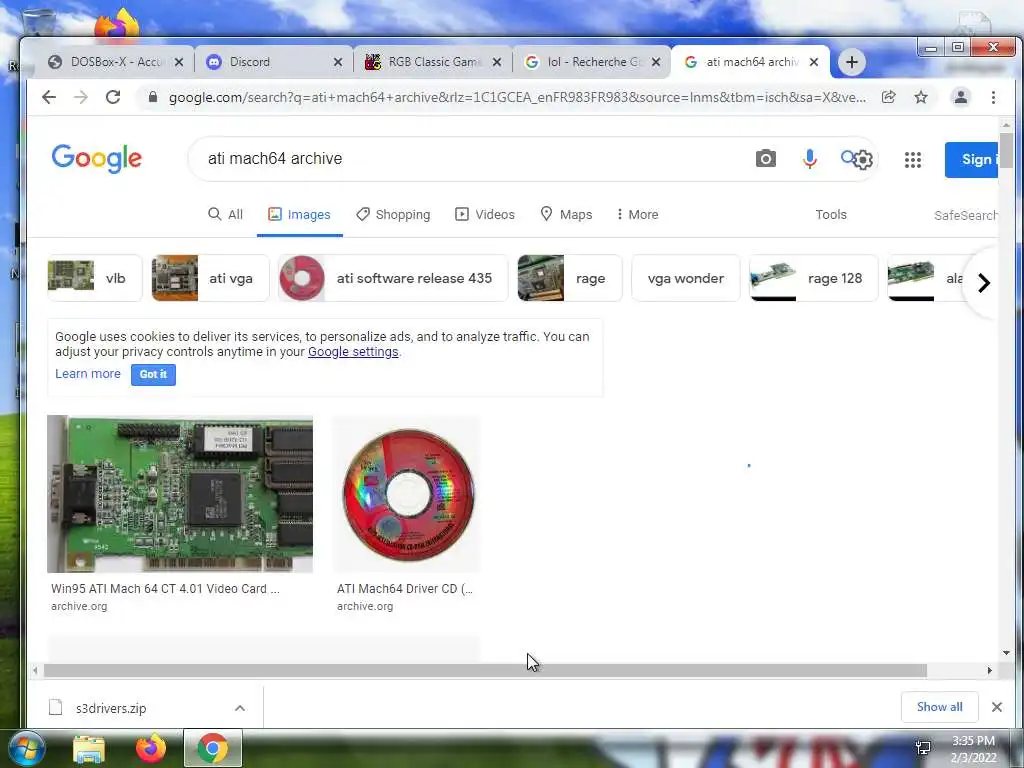Close the DOSBox-X tab
This screenshot has width=1024, height=768.
click(x=179, y=62)
